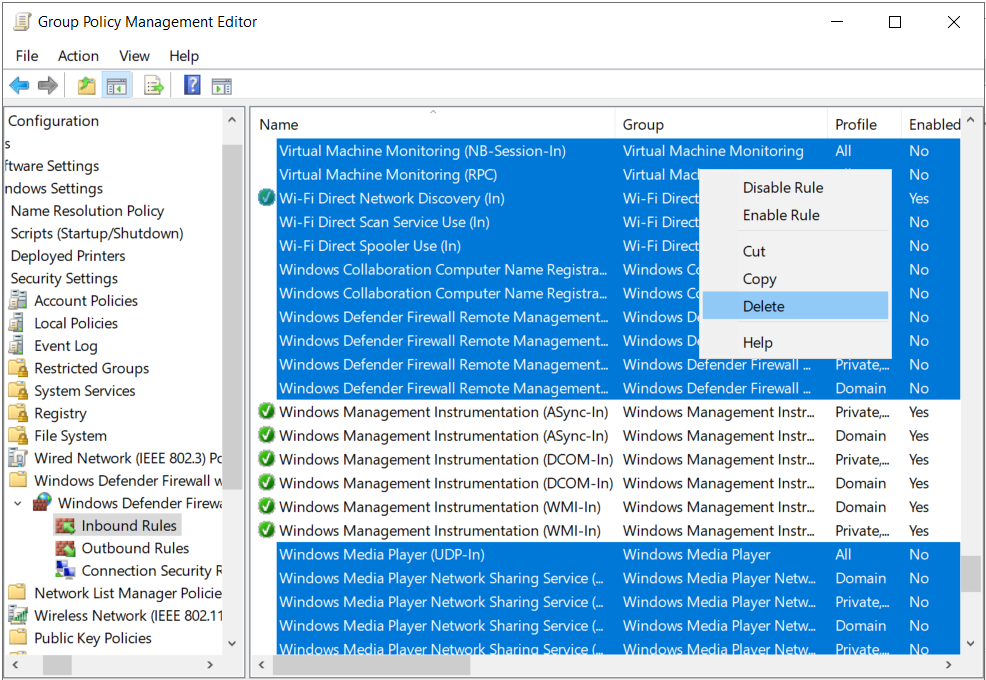986x680 pixels.
Task: Click the Outbound Rules icon
Action: [65, 549]
